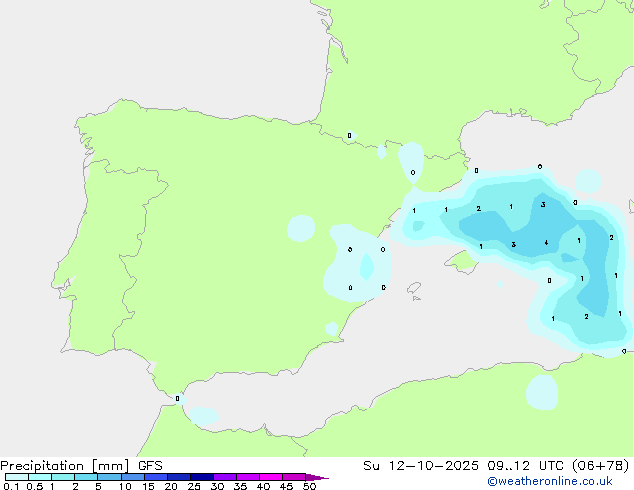Open the weatheronline.co.uk copyright link
The image size is (634, 490).
(x=550, y=481)
